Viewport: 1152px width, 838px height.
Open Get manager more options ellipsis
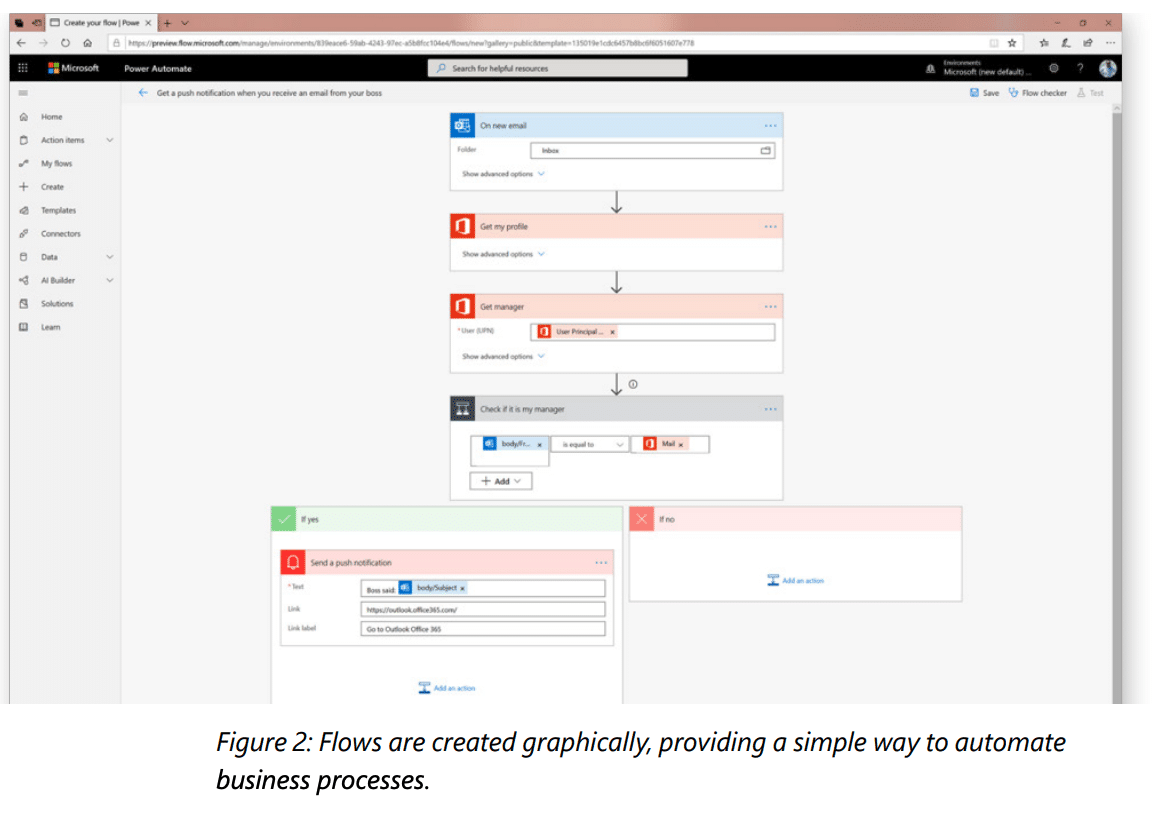pos(770,306)
